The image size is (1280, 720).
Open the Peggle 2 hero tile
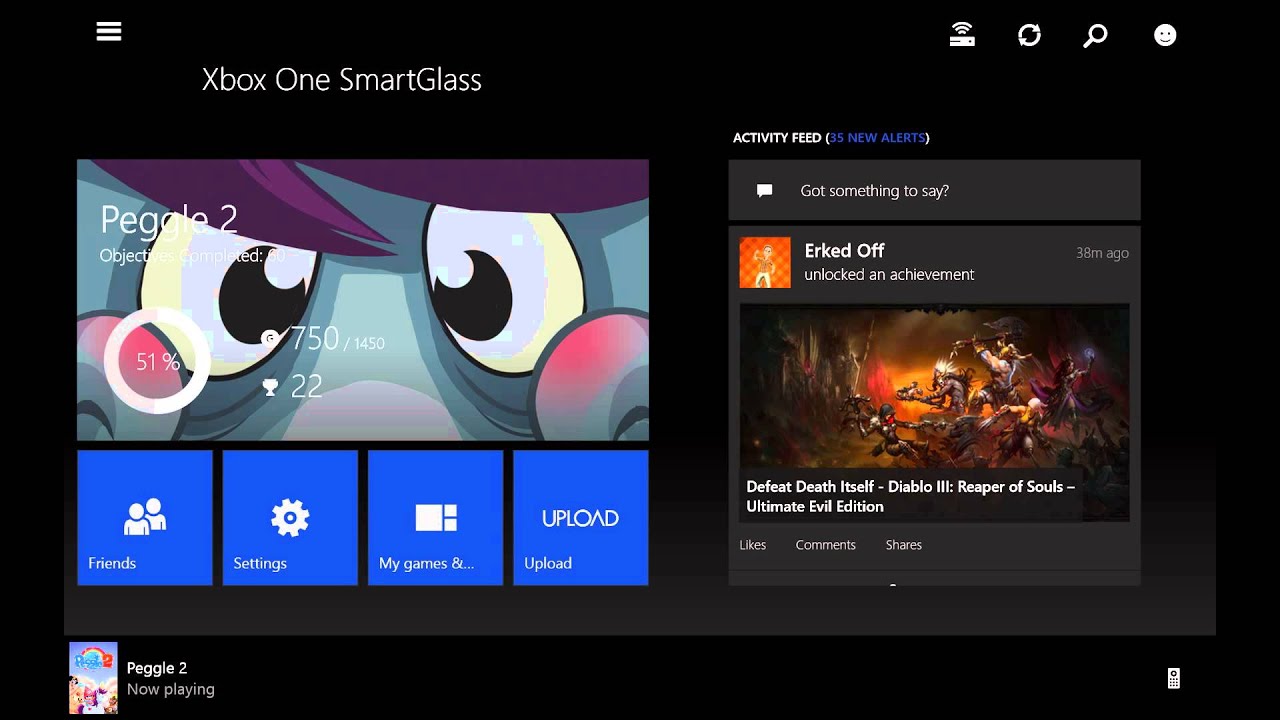(x=363, y=300)
